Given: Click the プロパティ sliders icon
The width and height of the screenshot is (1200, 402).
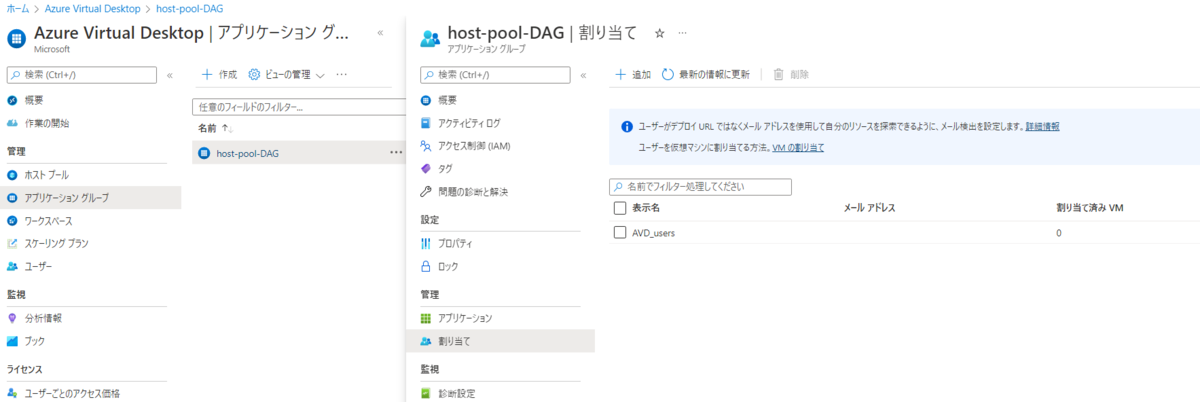Looking at the screenshot, I should click(427, 244).
